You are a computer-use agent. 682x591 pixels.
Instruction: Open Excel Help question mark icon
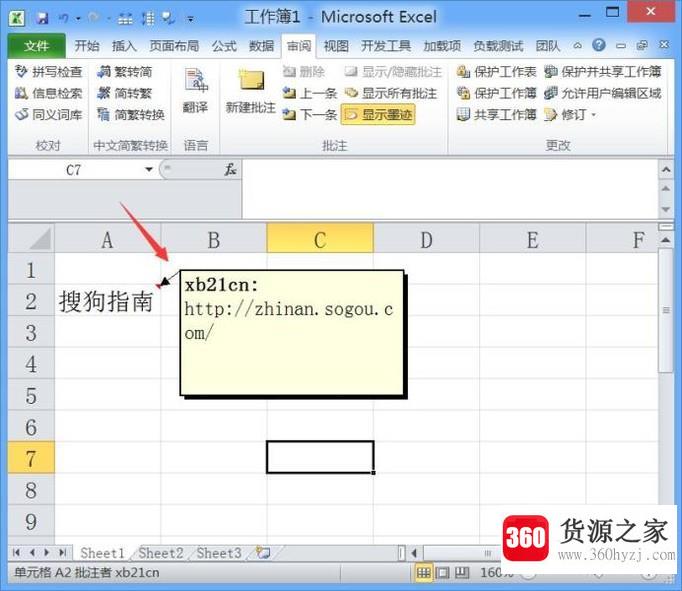pos(599,45)
